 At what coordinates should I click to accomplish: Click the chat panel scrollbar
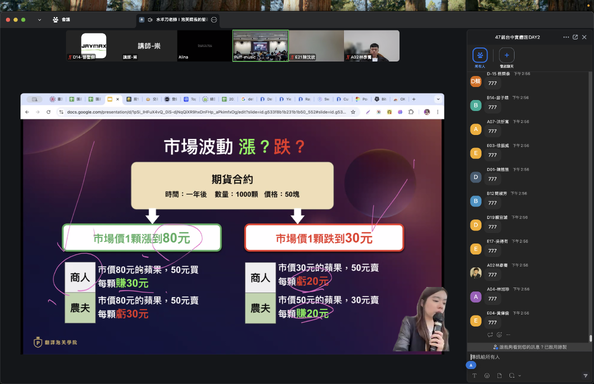(590, 338)
